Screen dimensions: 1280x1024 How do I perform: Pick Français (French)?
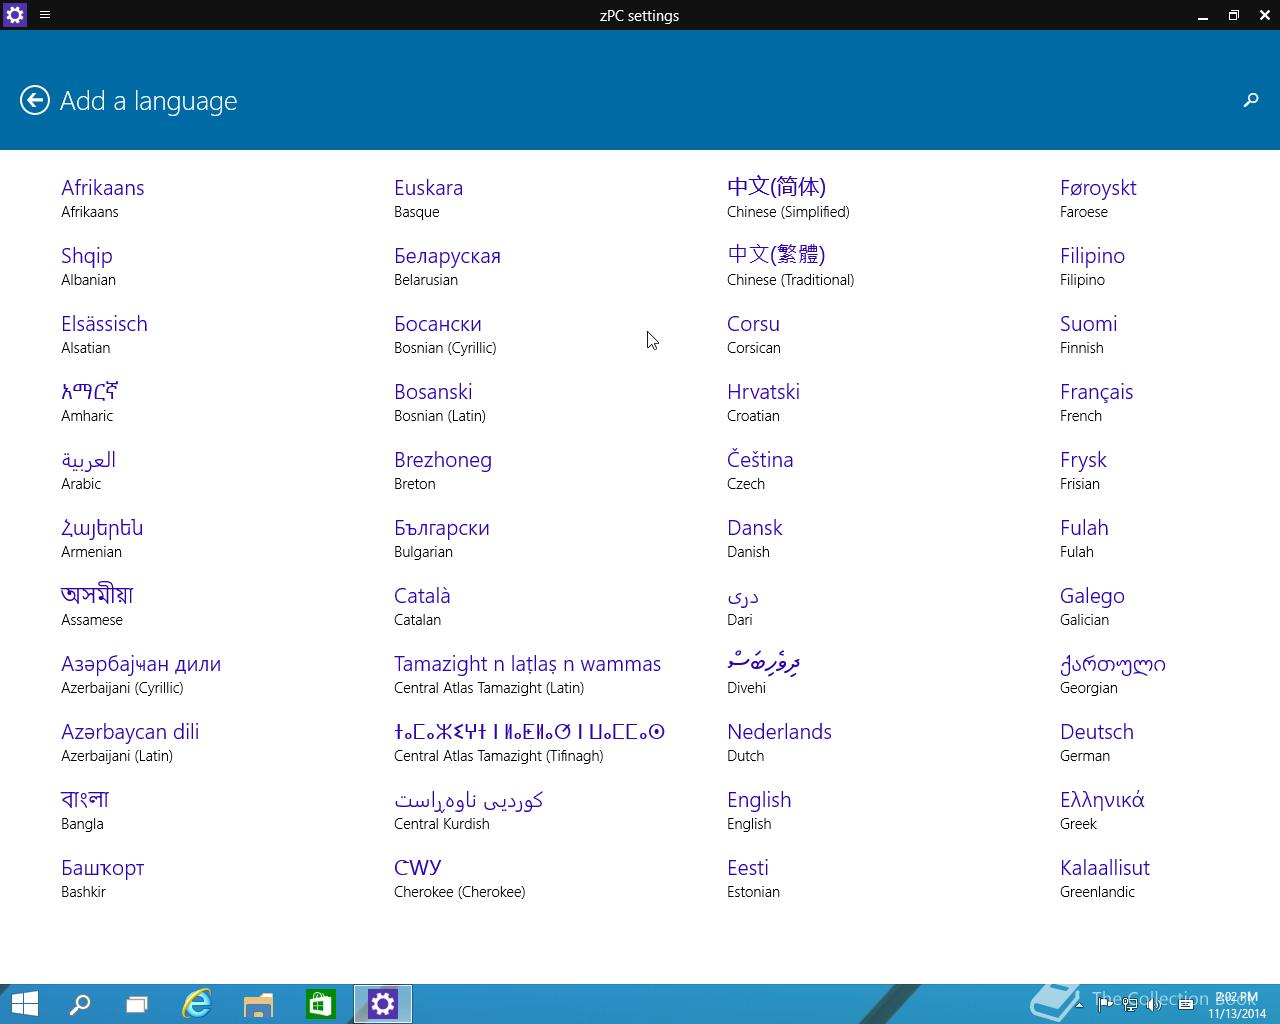point(1097,402)
